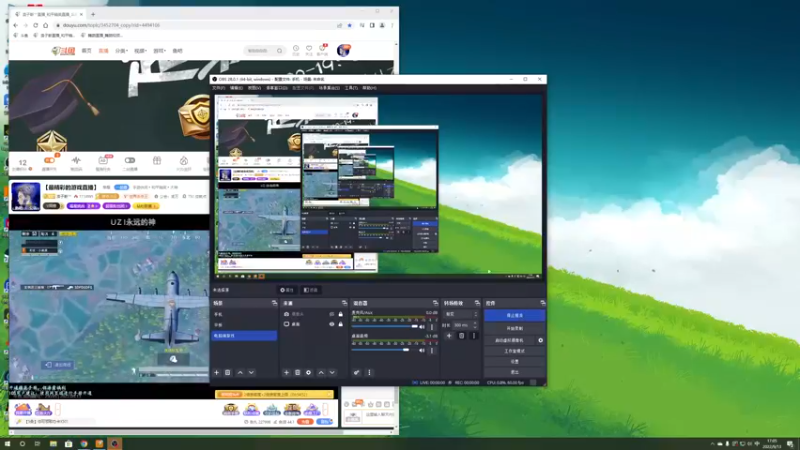Pop out the Controls dock
The height and width of the screenshot is (450, 800).
(542, 303)
